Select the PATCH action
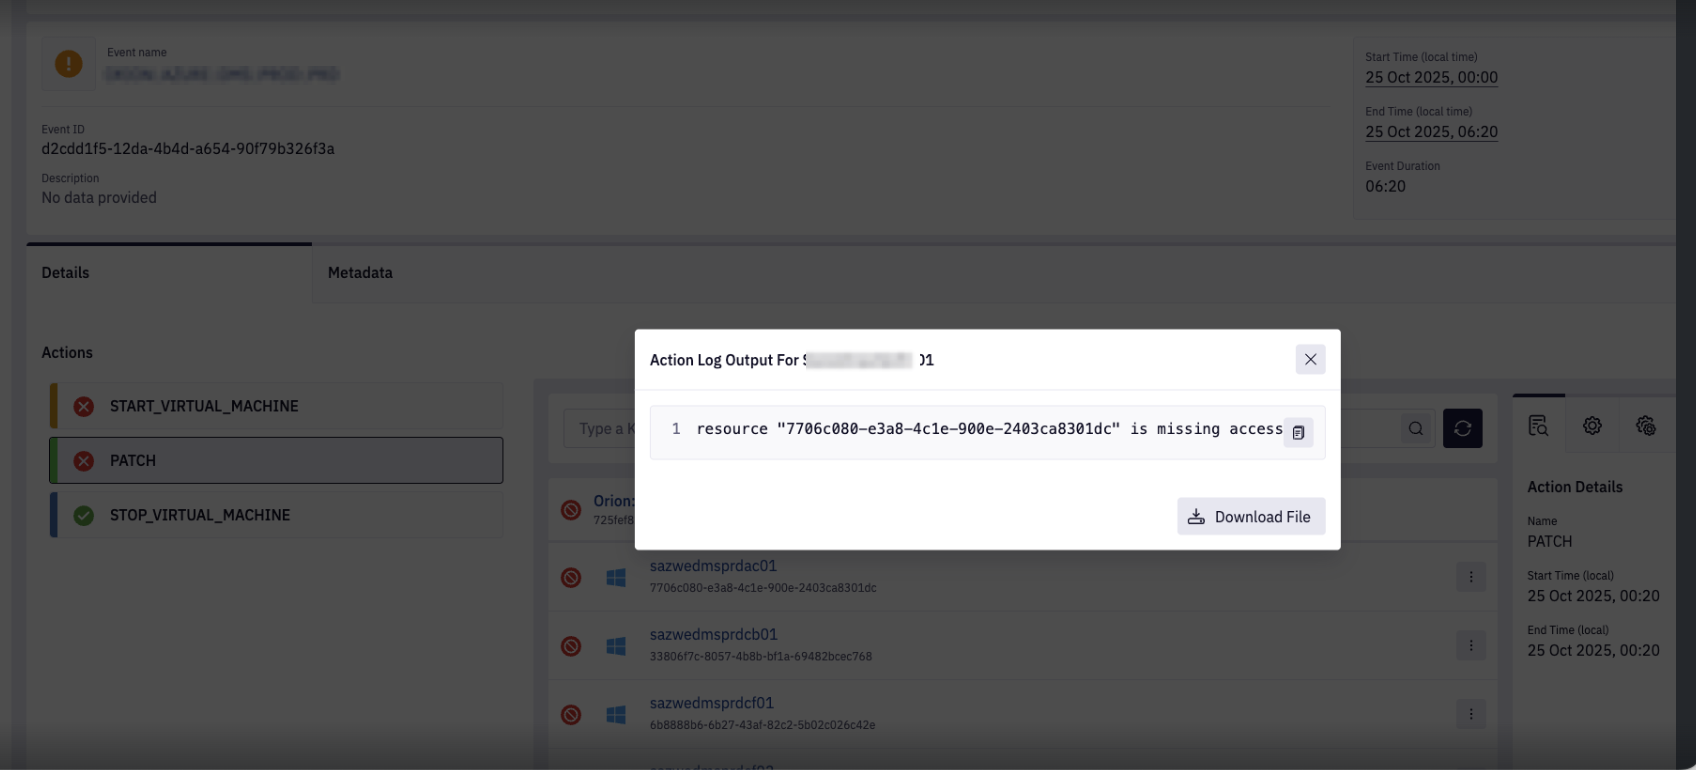The image size is (1696, 770). (x=133, y=461)
